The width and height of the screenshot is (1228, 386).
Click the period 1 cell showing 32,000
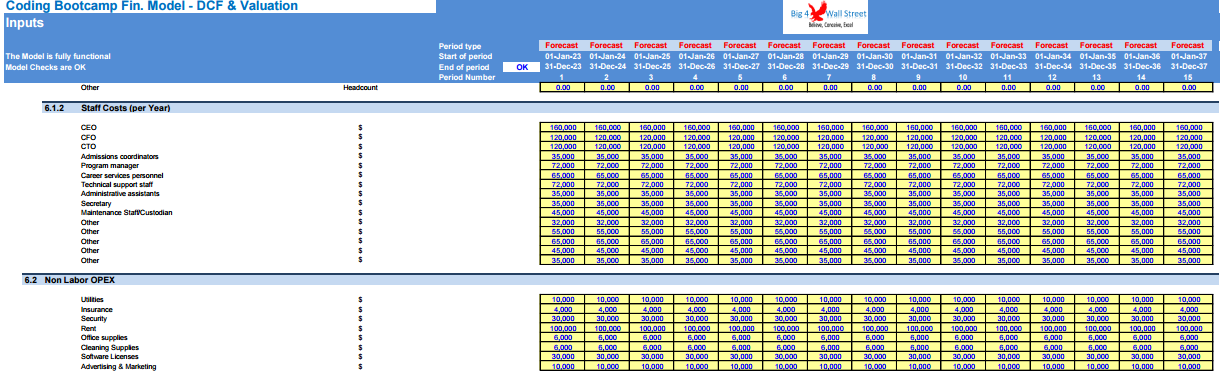(x=562, y=222)
